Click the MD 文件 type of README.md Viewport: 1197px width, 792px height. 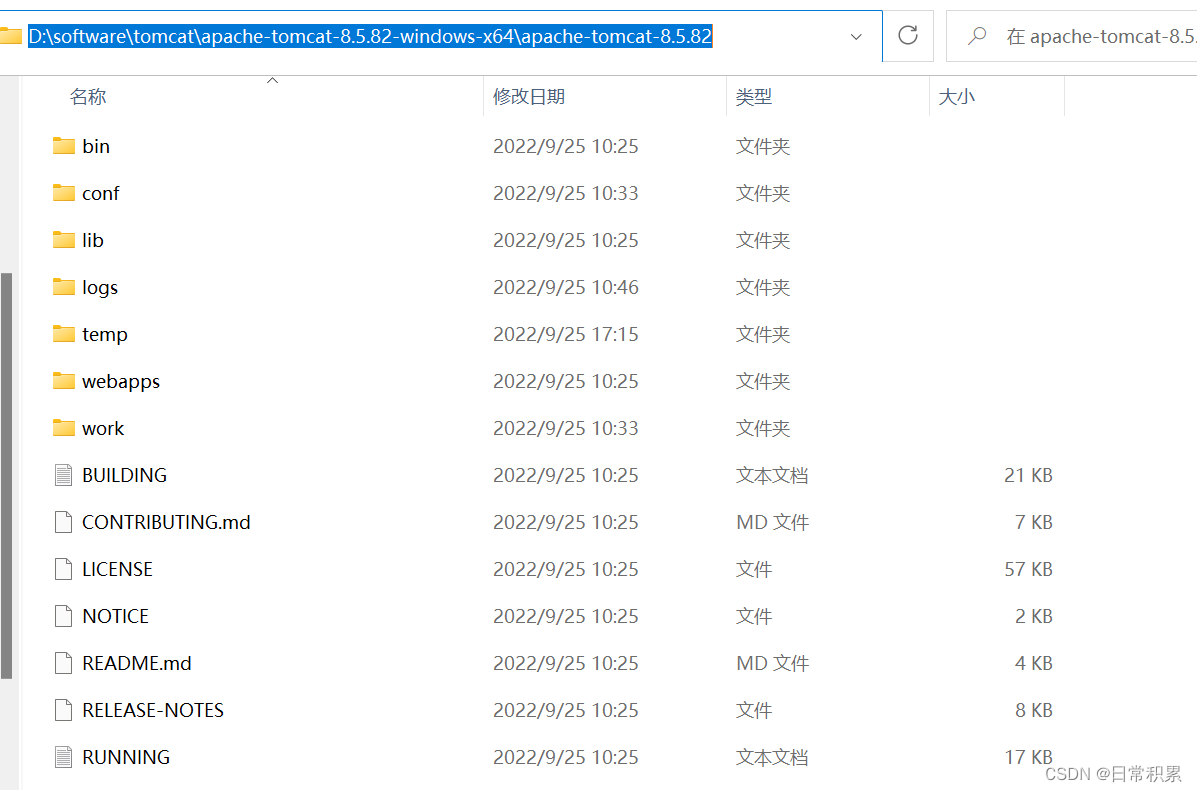tap(773, 663)
